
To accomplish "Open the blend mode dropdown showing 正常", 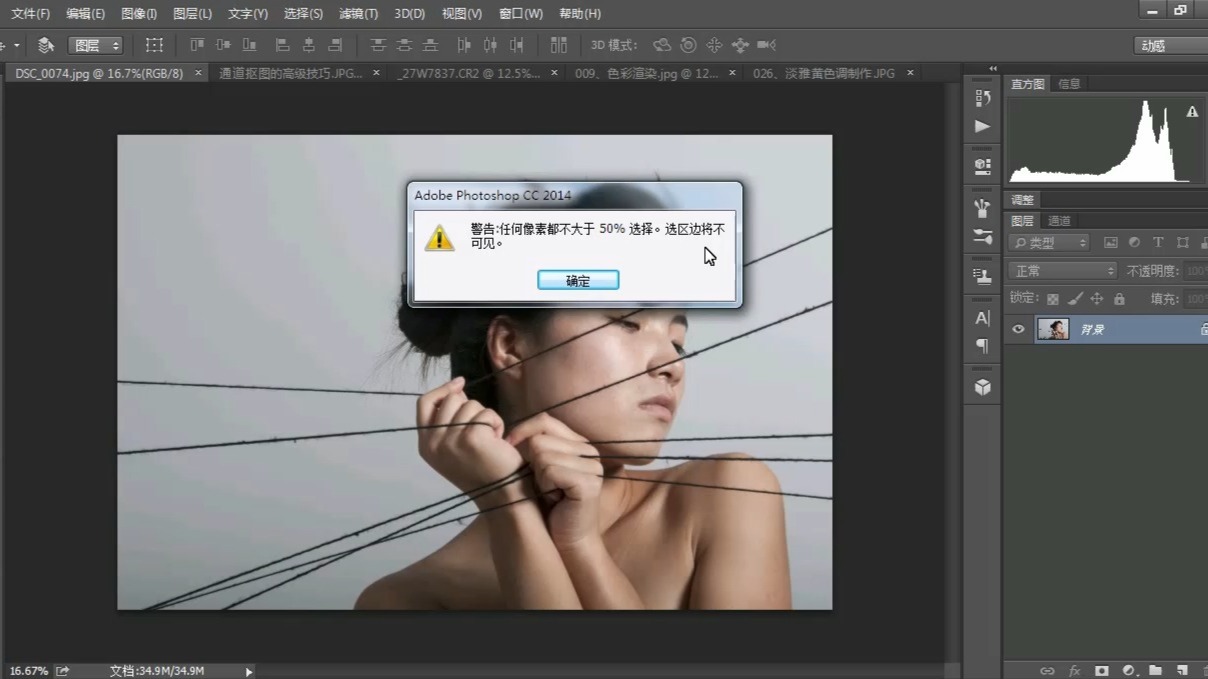I will pos(1062,270).
